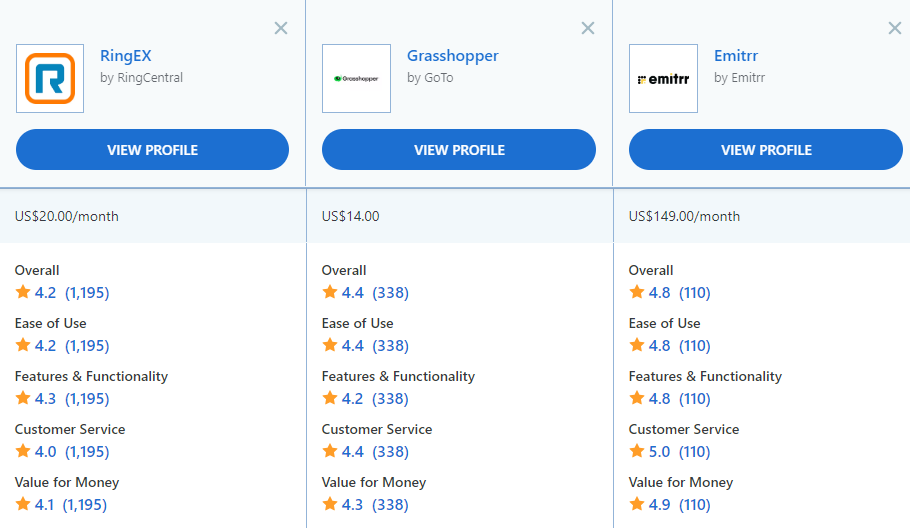Image resolution: width=910 pixels, height=528 pixels.
Task: Click RingEX Overall star rating icon
Action: [x=23, y=292]
